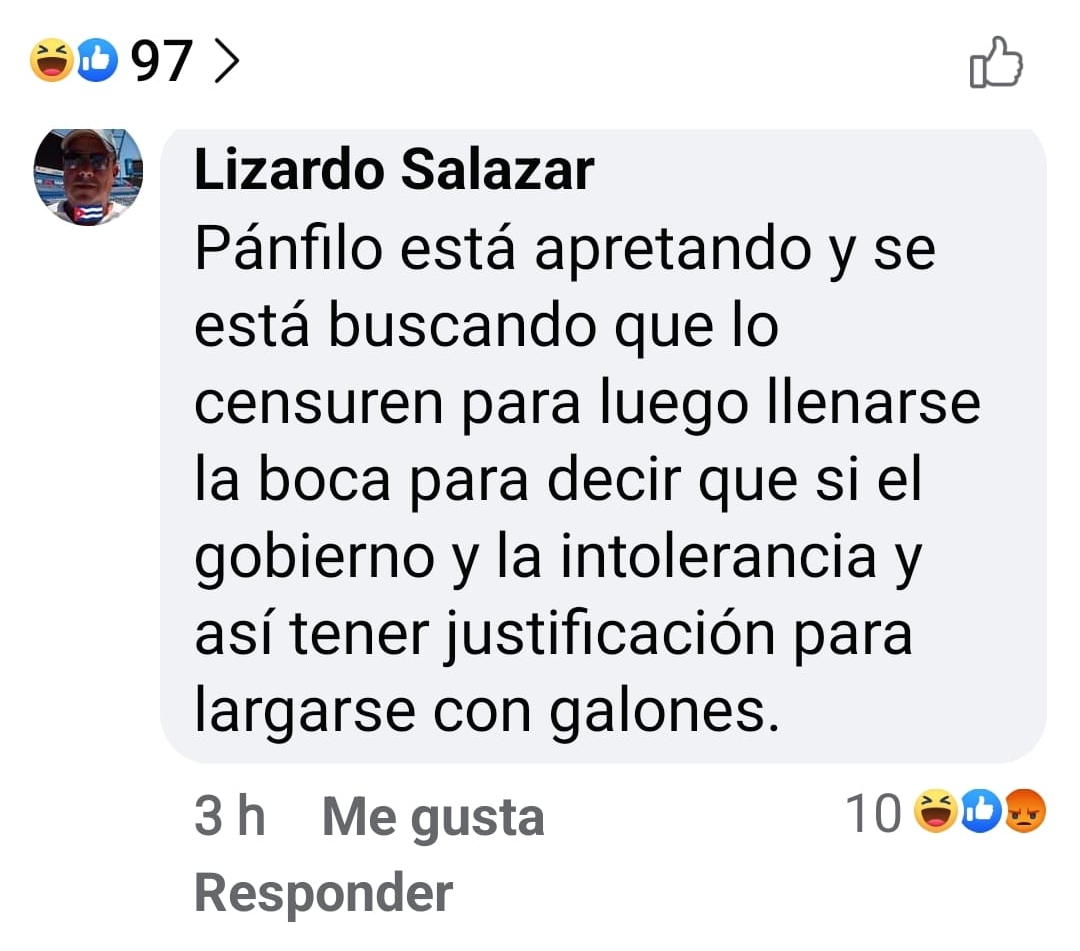Click the comment line 'largarse con galones.'
1080x951 pixels.
pyautogui.click(x=487, y=711)
